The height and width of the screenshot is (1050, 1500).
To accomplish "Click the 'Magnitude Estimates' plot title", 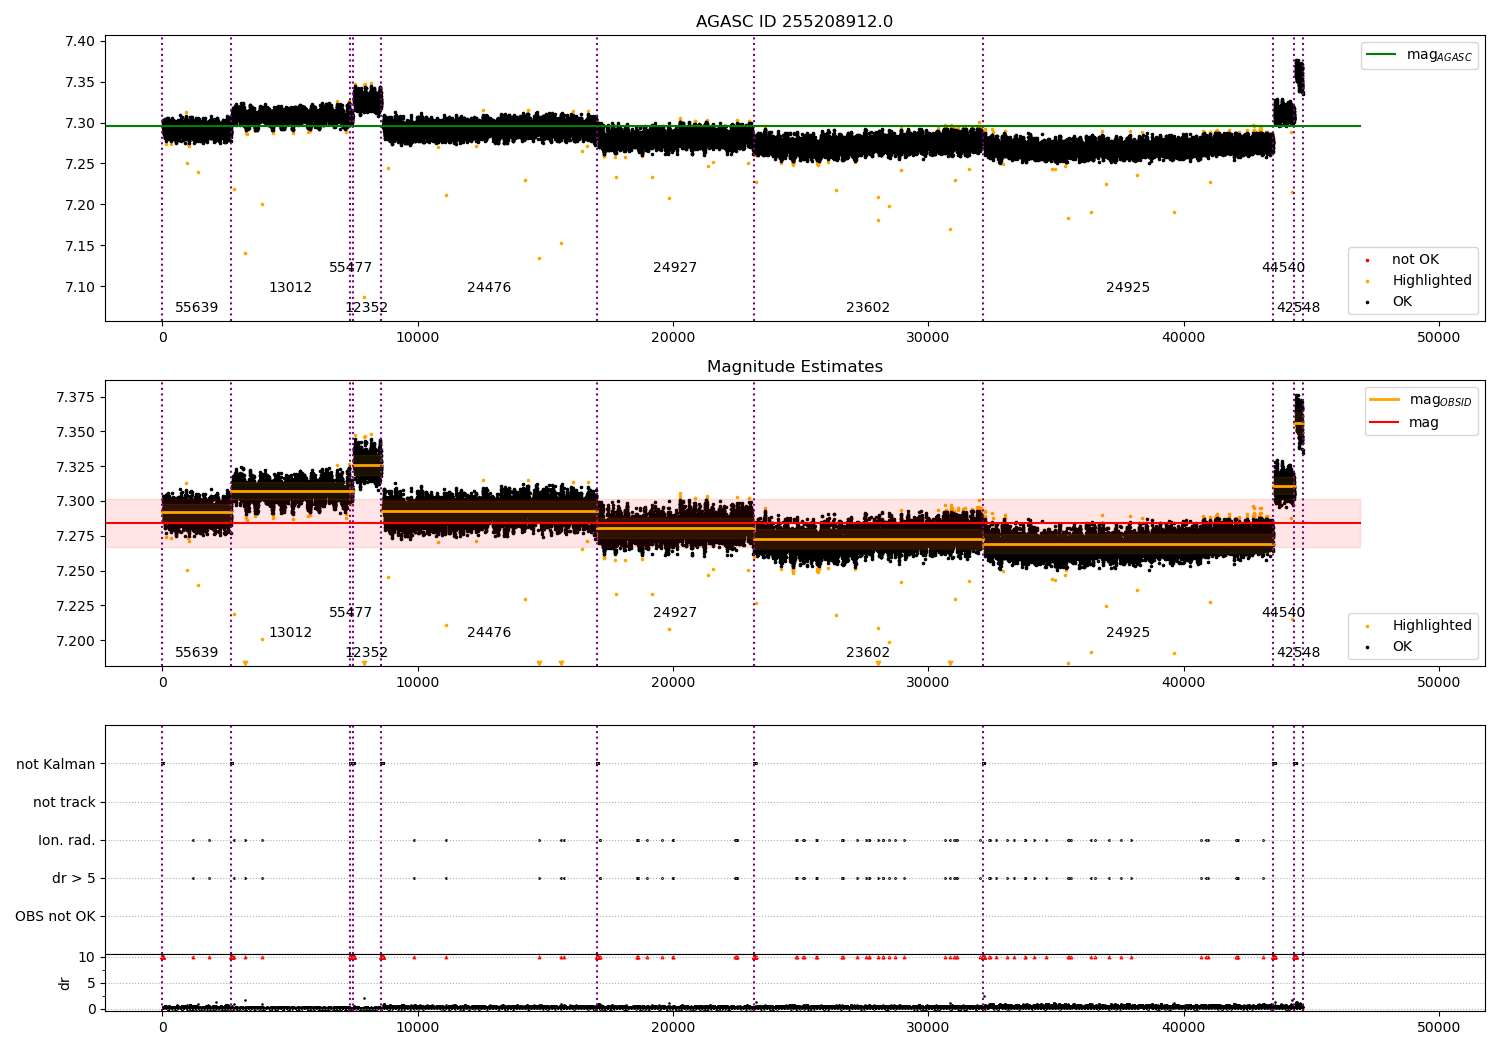I will [x=794, y=367].
